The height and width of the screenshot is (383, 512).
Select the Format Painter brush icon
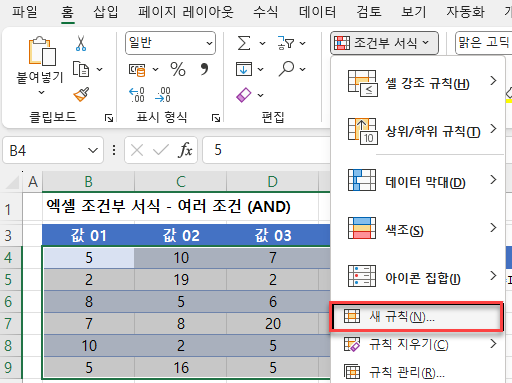point(81,94)
